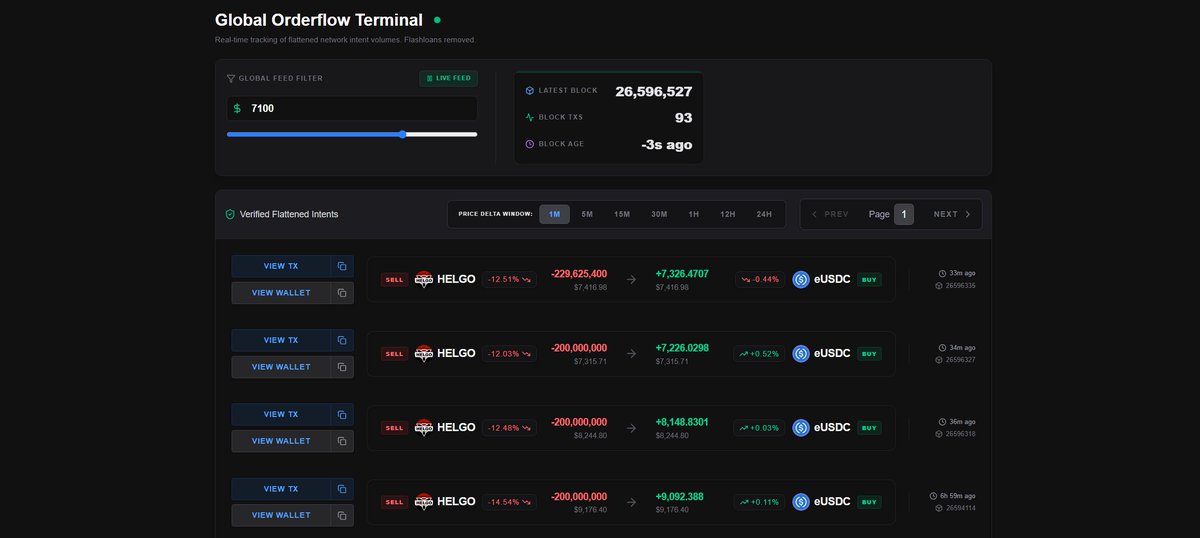Click HELGO token logo in 34m ago row

click(x=424, y=353)
